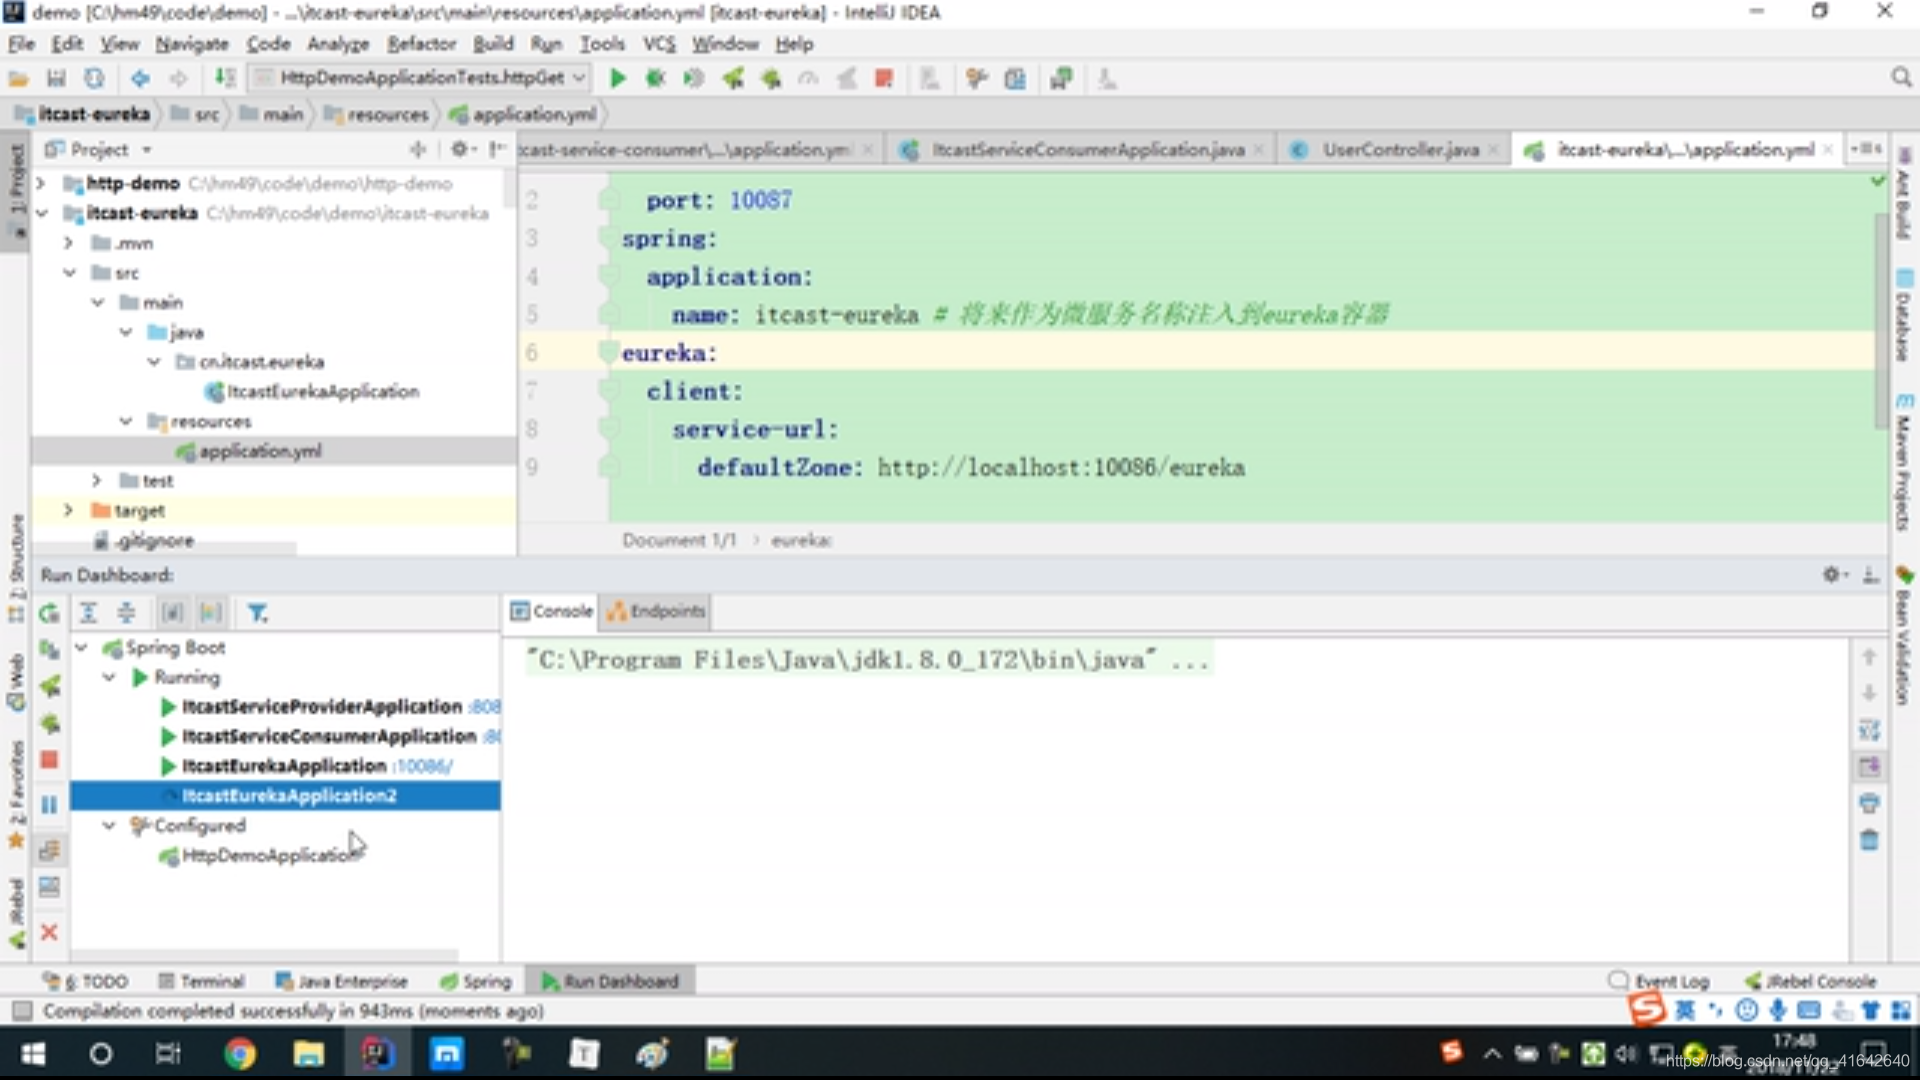1920x1080 pixels.
Task: Click Collapse All icon in Run Dashboard toolbar
Action: [126, 613]
